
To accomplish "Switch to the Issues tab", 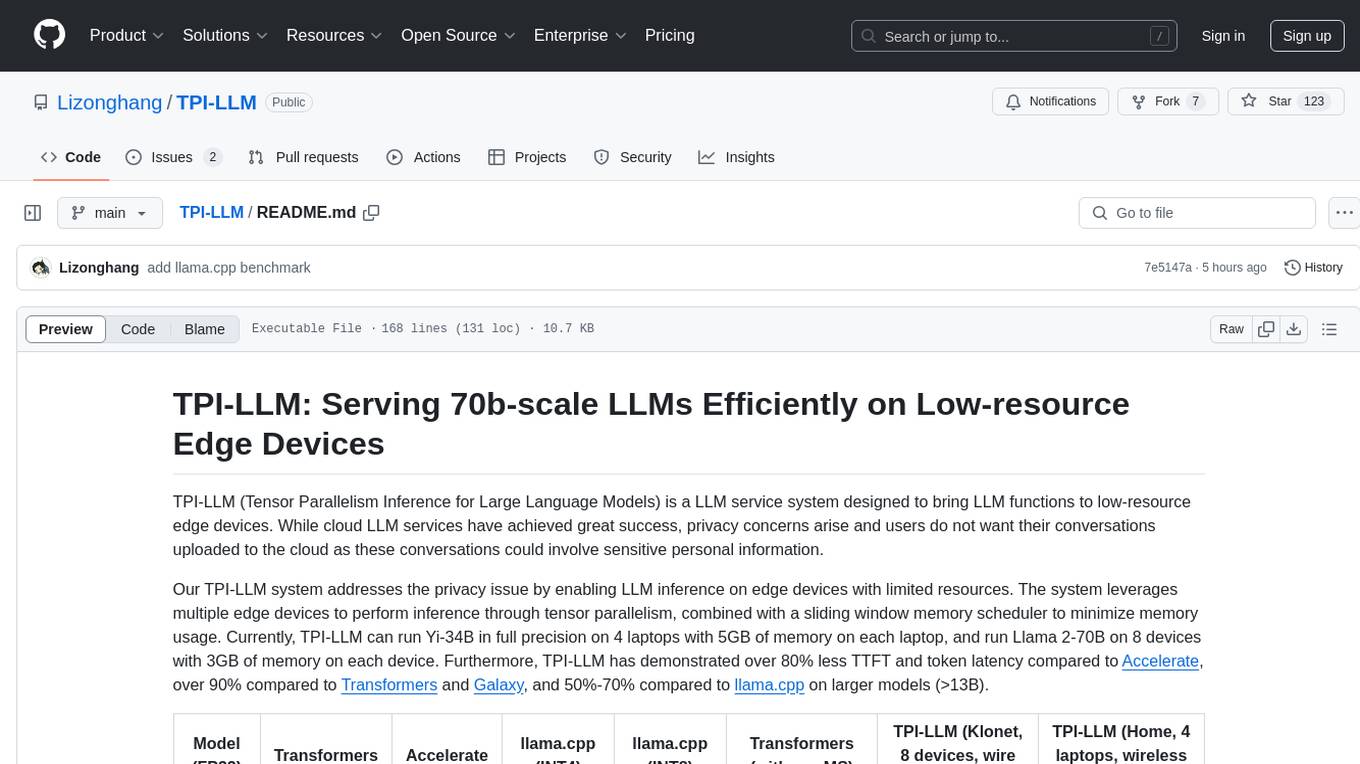I will click(173, 157).
